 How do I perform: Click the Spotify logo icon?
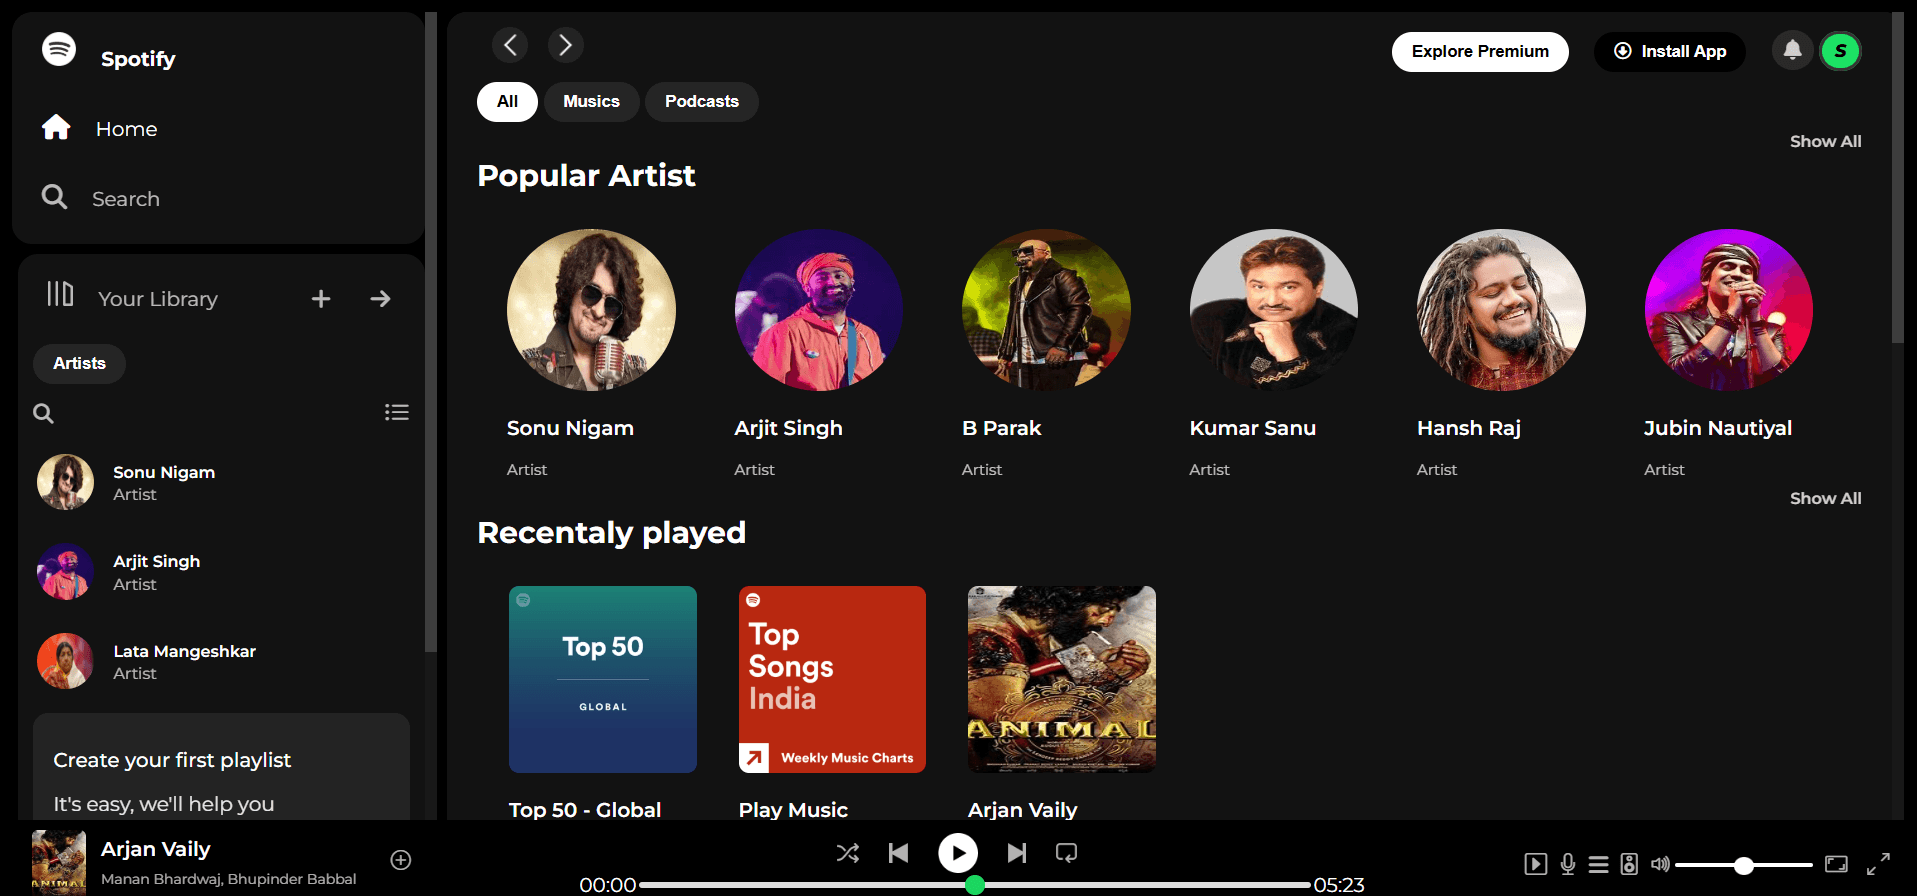(59, 48)
